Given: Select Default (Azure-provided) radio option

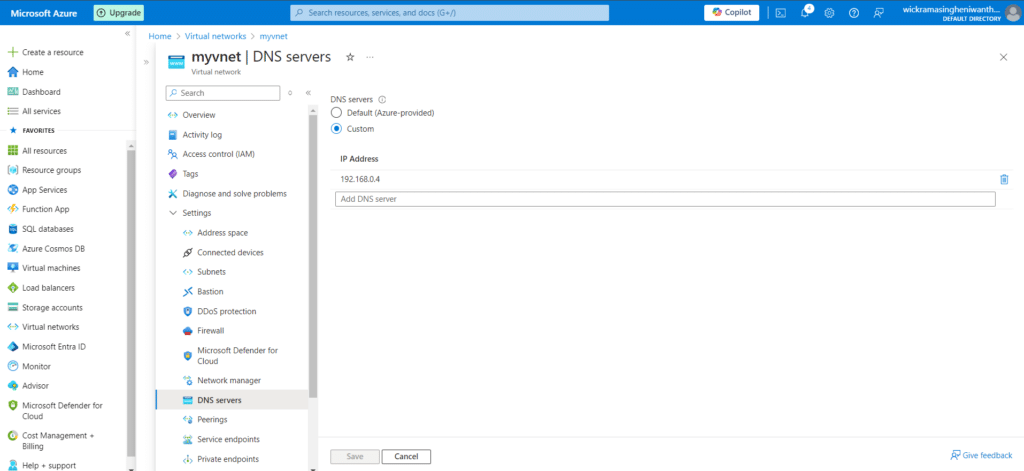Looking at the screenshot, I should [337, 113].
